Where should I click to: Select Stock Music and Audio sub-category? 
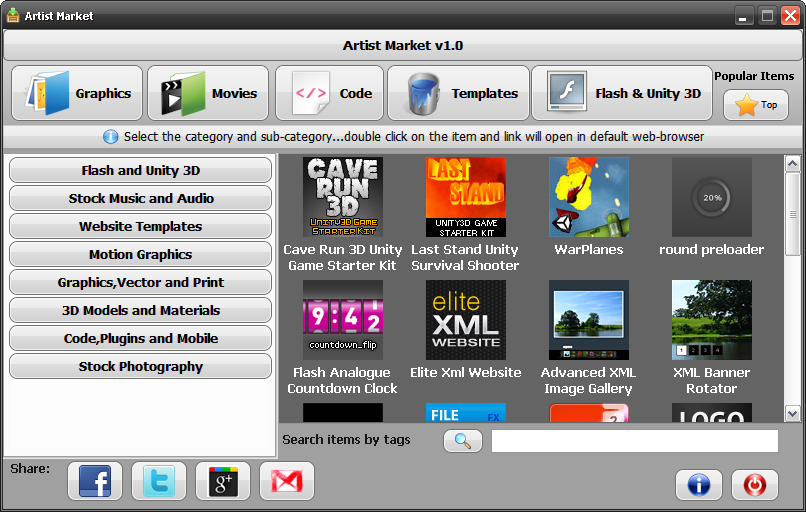[x=140, y=198]
